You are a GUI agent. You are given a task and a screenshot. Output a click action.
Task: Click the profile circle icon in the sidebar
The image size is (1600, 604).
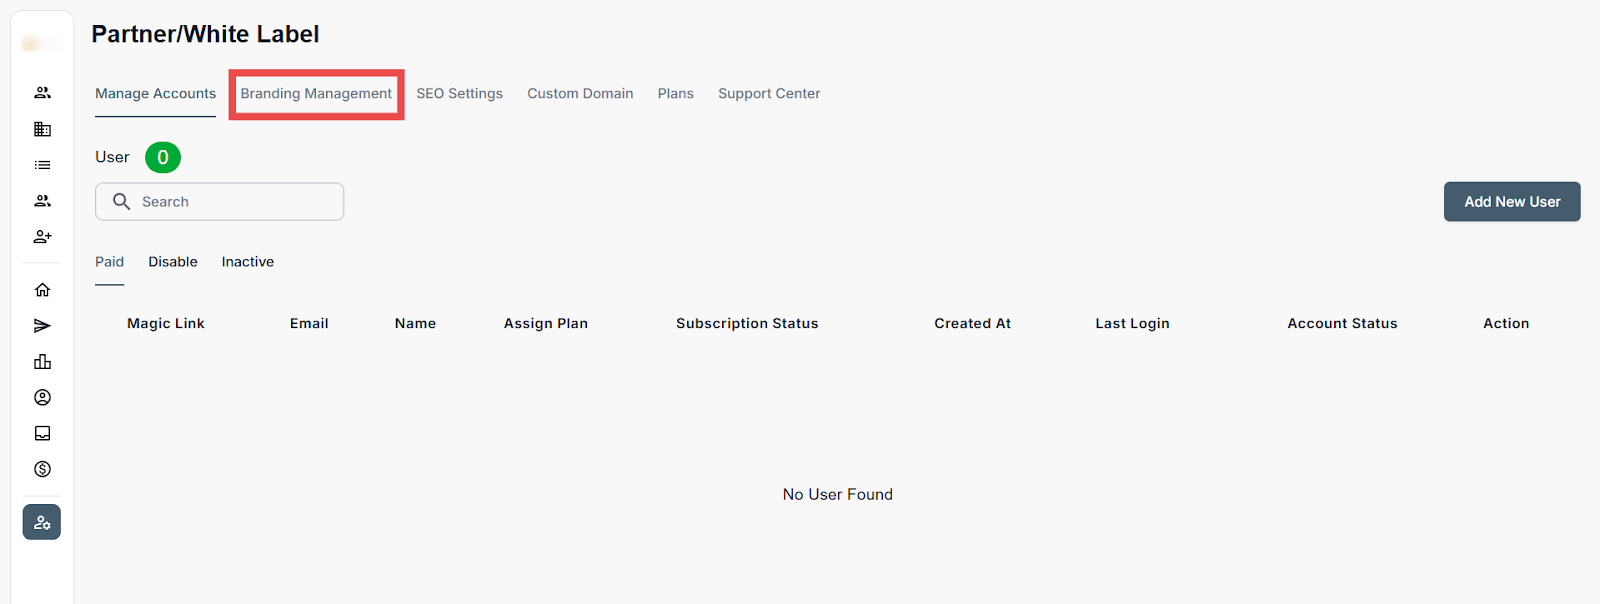[42, 398]
